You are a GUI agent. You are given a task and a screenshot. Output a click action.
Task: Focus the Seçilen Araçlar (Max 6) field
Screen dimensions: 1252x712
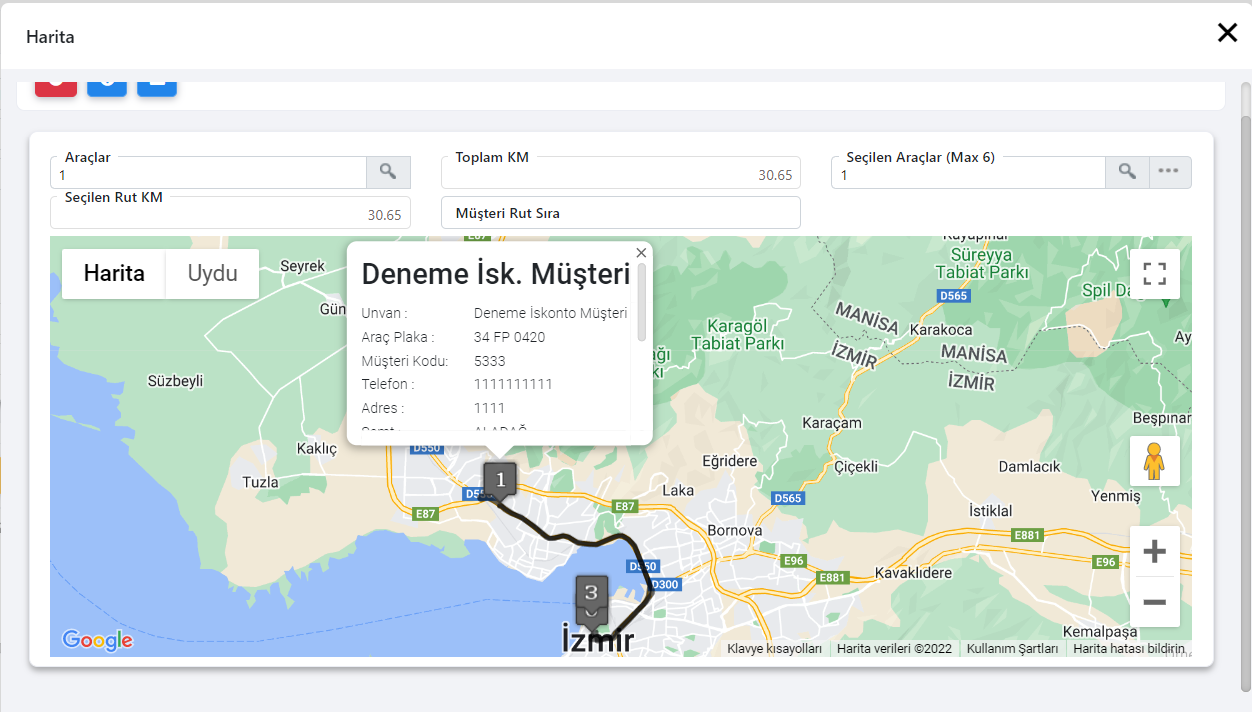click(x=968, y=173)
